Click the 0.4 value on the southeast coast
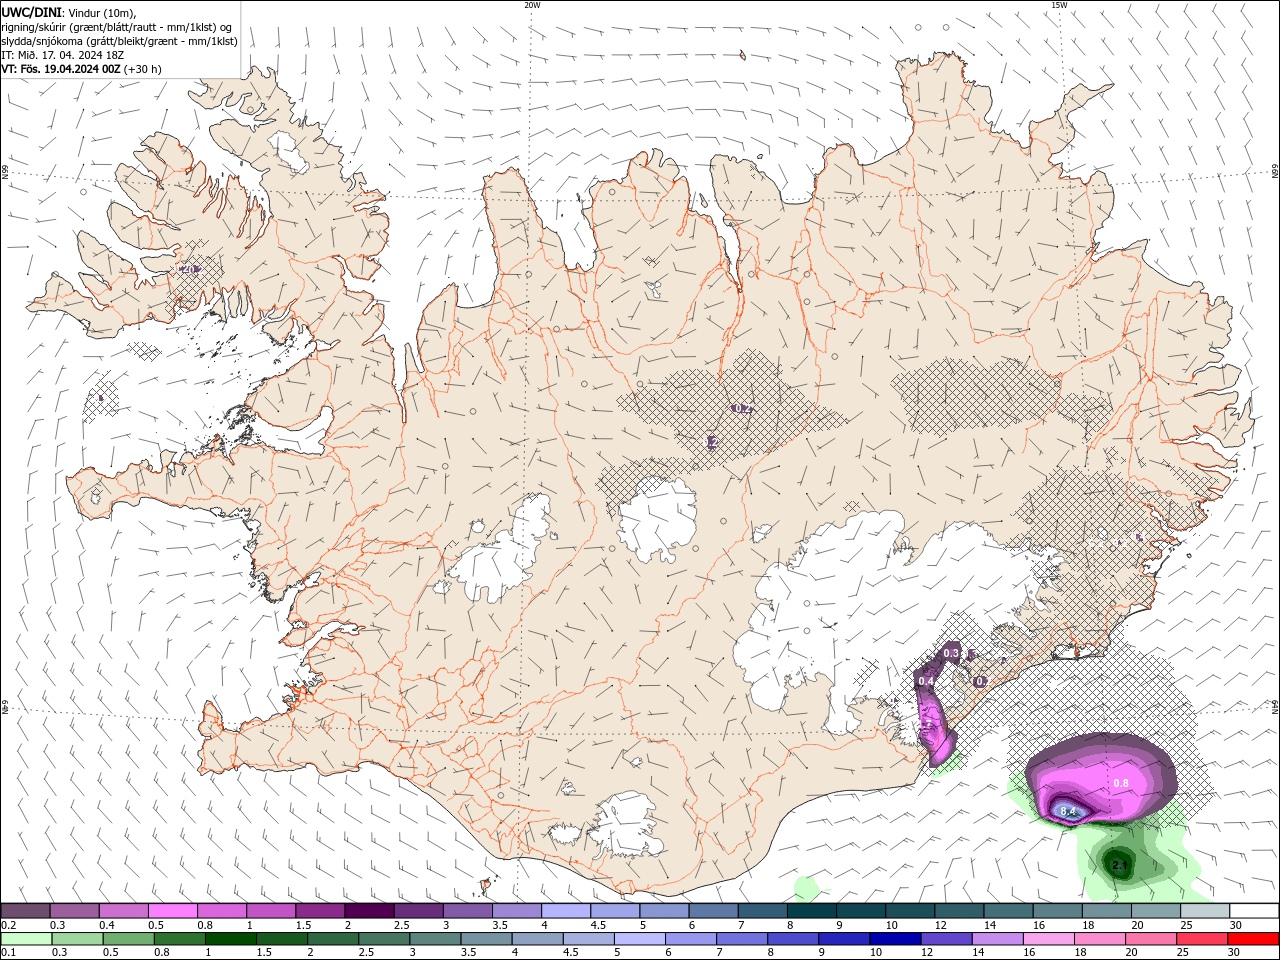Viewport: 1280px width, 960px height. tap(926, 681)
